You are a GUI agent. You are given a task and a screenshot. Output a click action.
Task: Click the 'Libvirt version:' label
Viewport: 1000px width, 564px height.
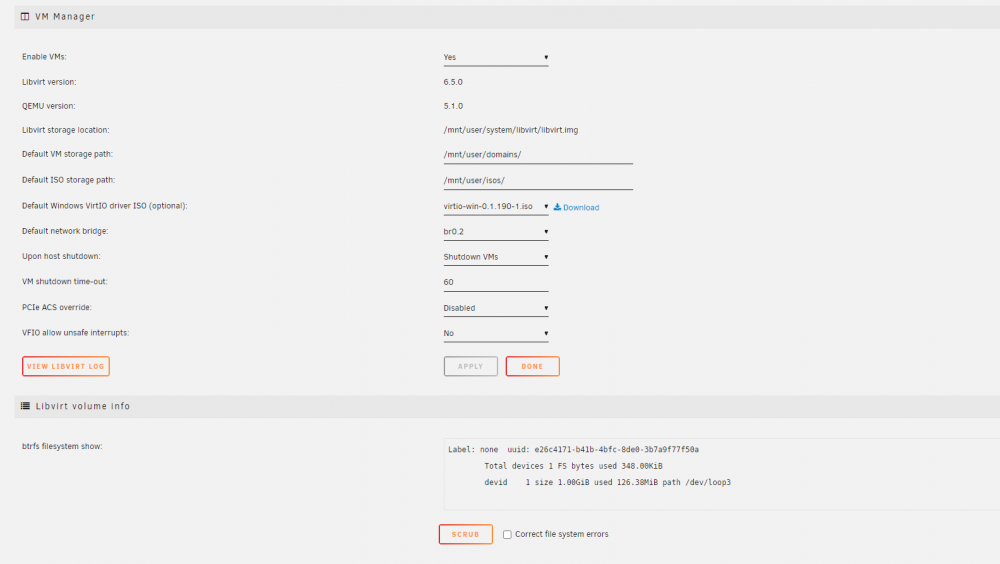(49, 82)
